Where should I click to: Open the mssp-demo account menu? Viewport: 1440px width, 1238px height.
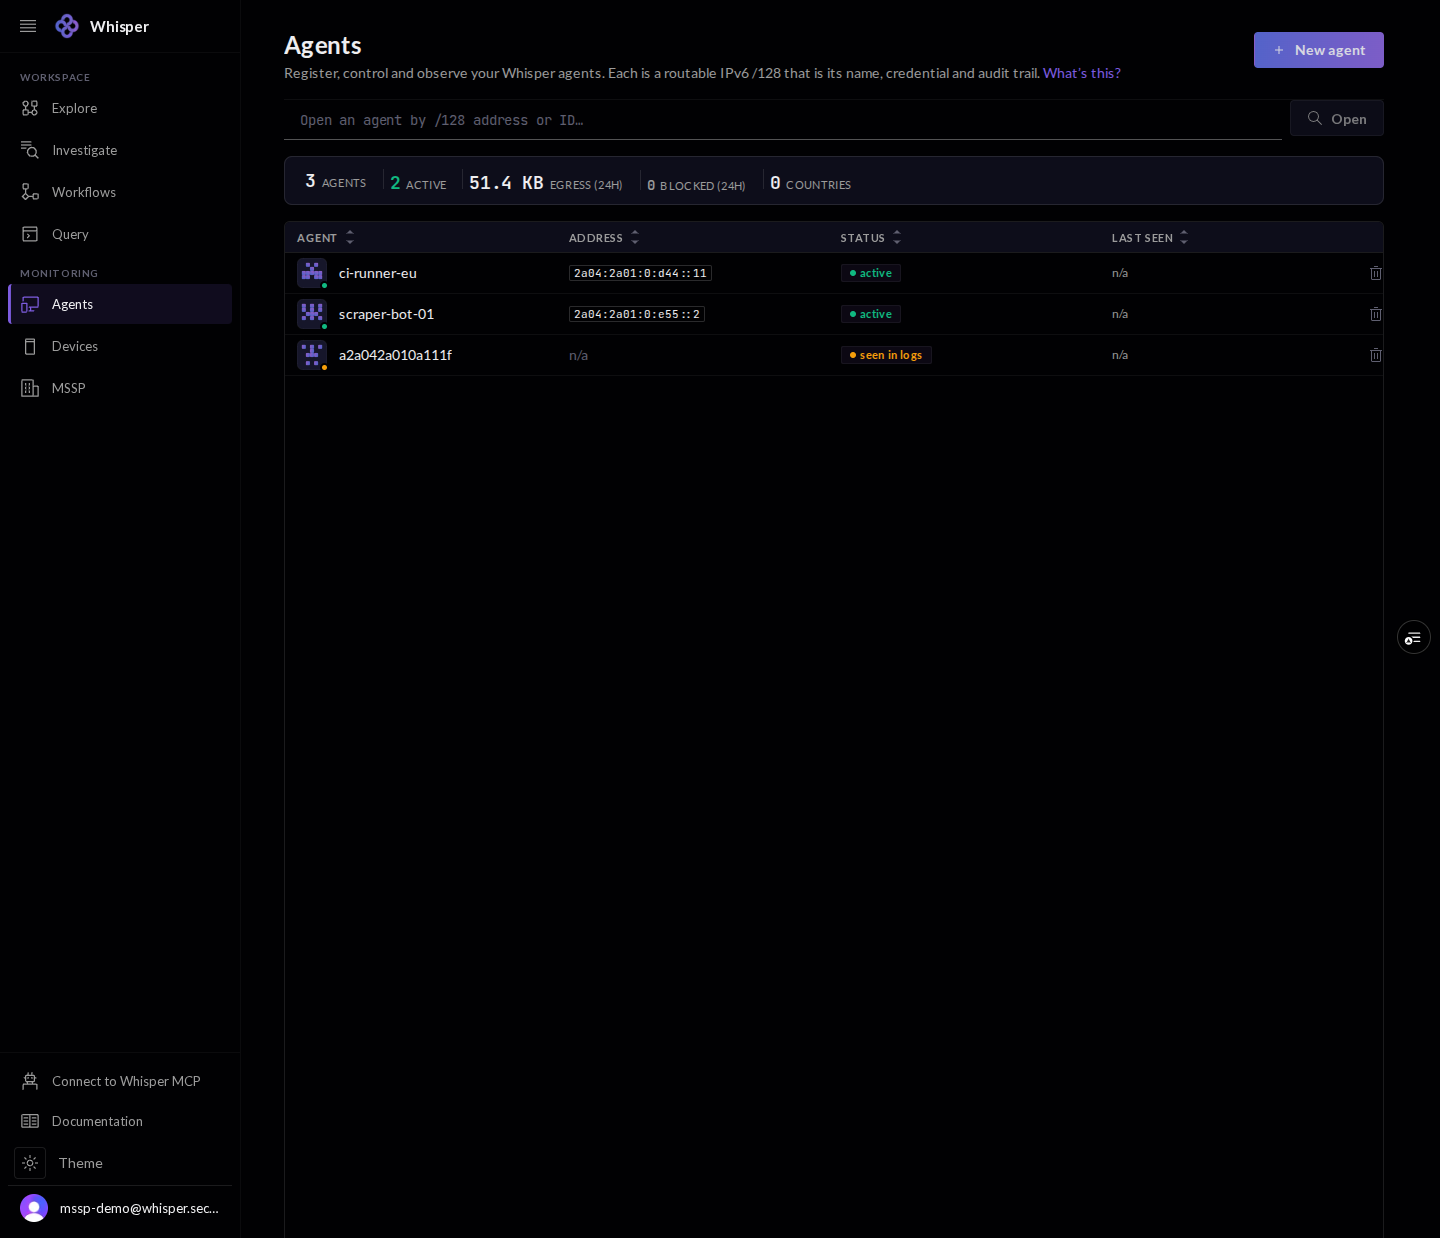pos(120,1208)
